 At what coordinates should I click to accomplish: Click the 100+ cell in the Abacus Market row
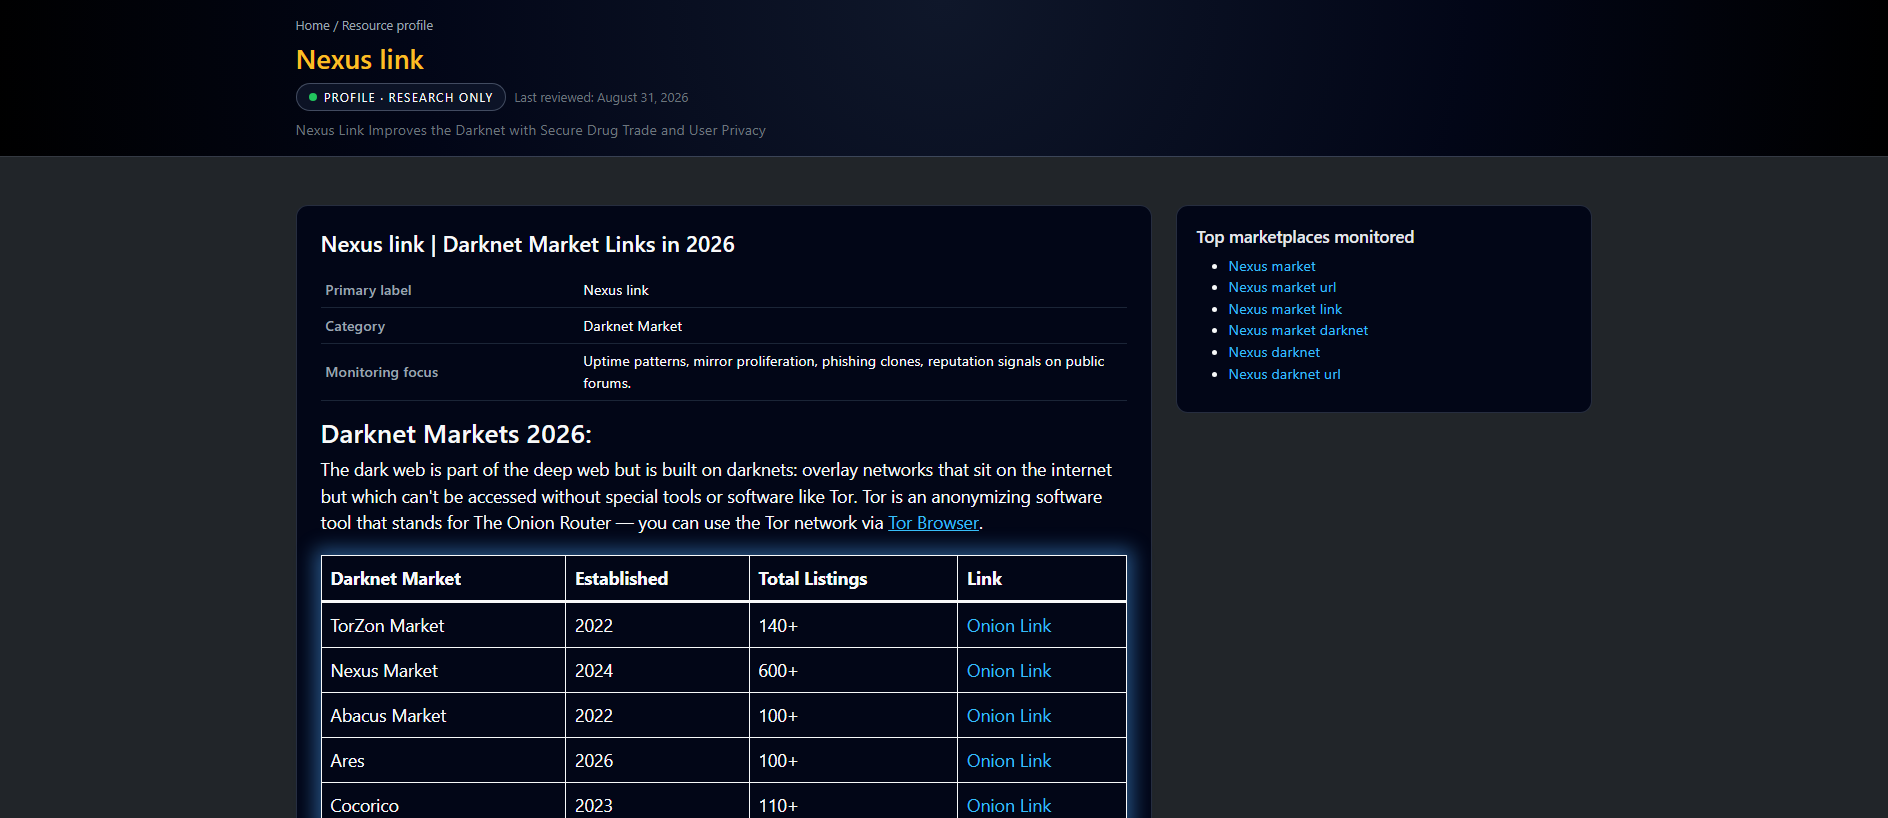(853, 716)
